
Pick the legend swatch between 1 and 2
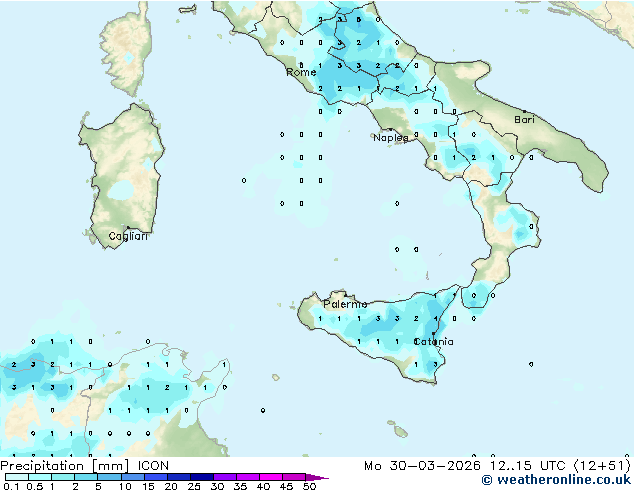63,477
